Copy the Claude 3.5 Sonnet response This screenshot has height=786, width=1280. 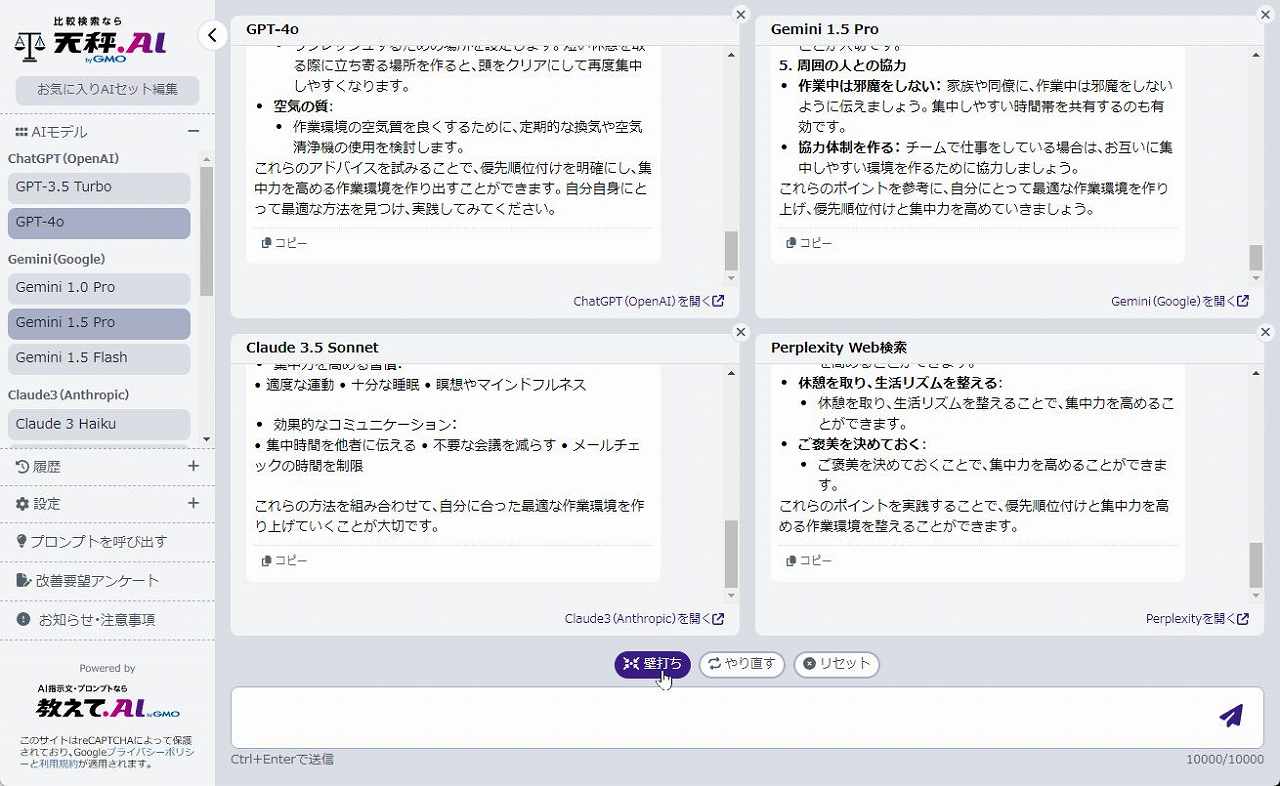click(284, 561)
